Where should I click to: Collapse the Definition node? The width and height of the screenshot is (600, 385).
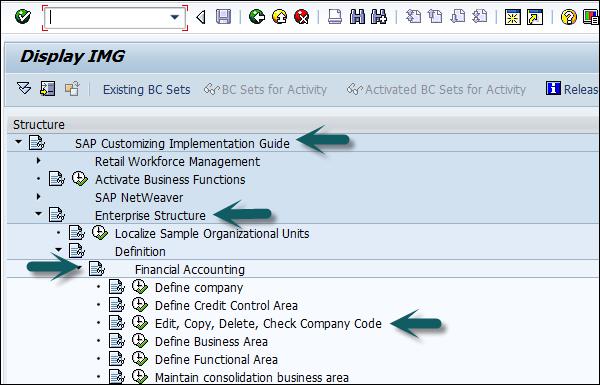click(x=58, y=250)
